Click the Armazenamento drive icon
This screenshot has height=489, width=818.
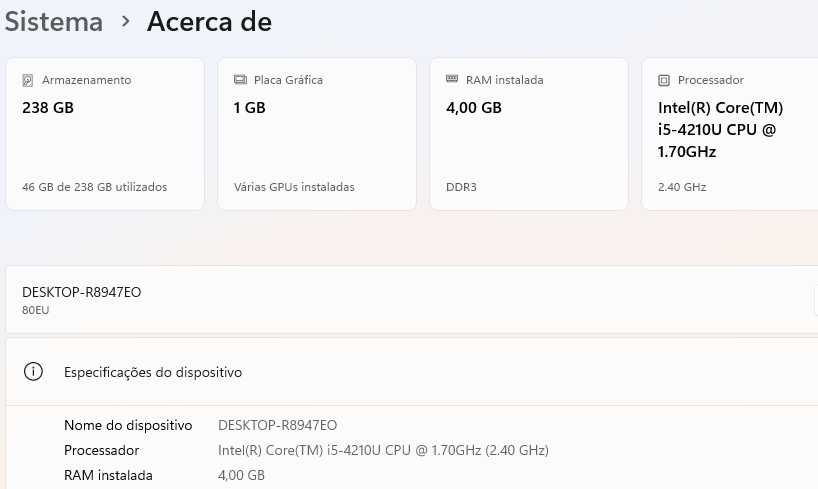coord(28,80)
